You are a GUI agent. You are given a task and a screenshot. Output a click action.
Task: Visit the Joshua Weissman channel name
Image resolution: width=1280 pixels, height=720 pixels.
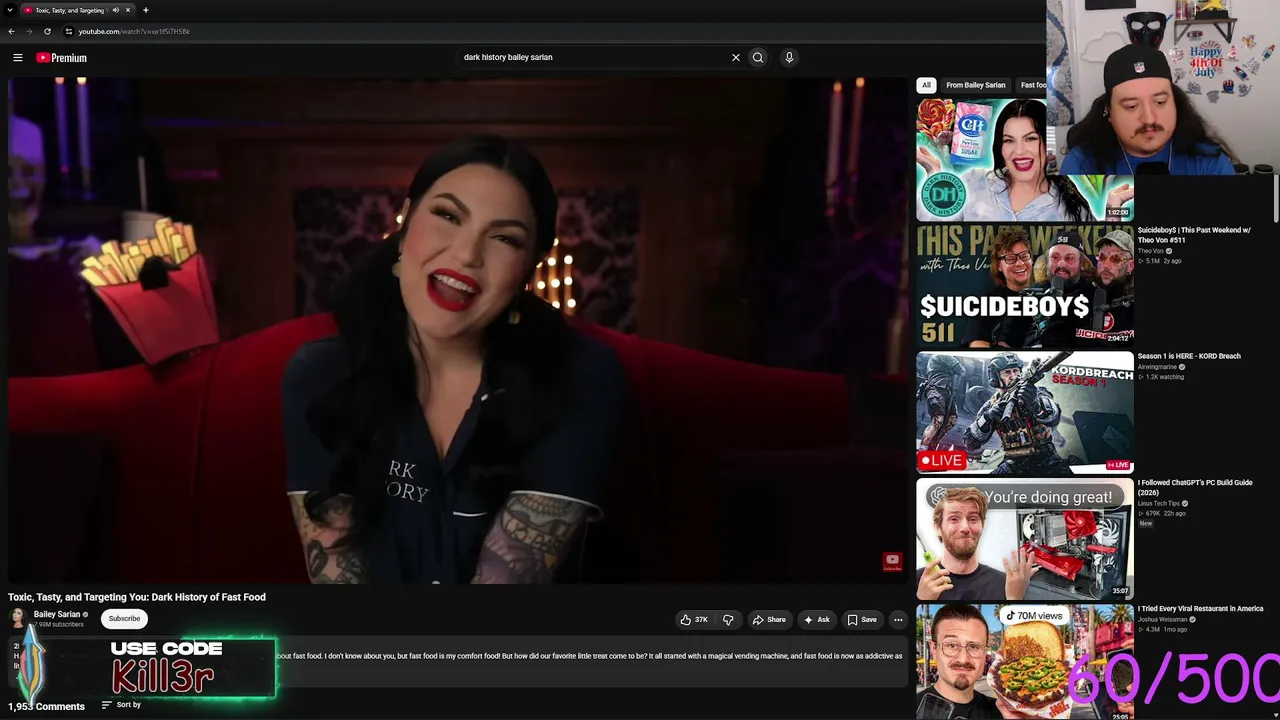1161,619
